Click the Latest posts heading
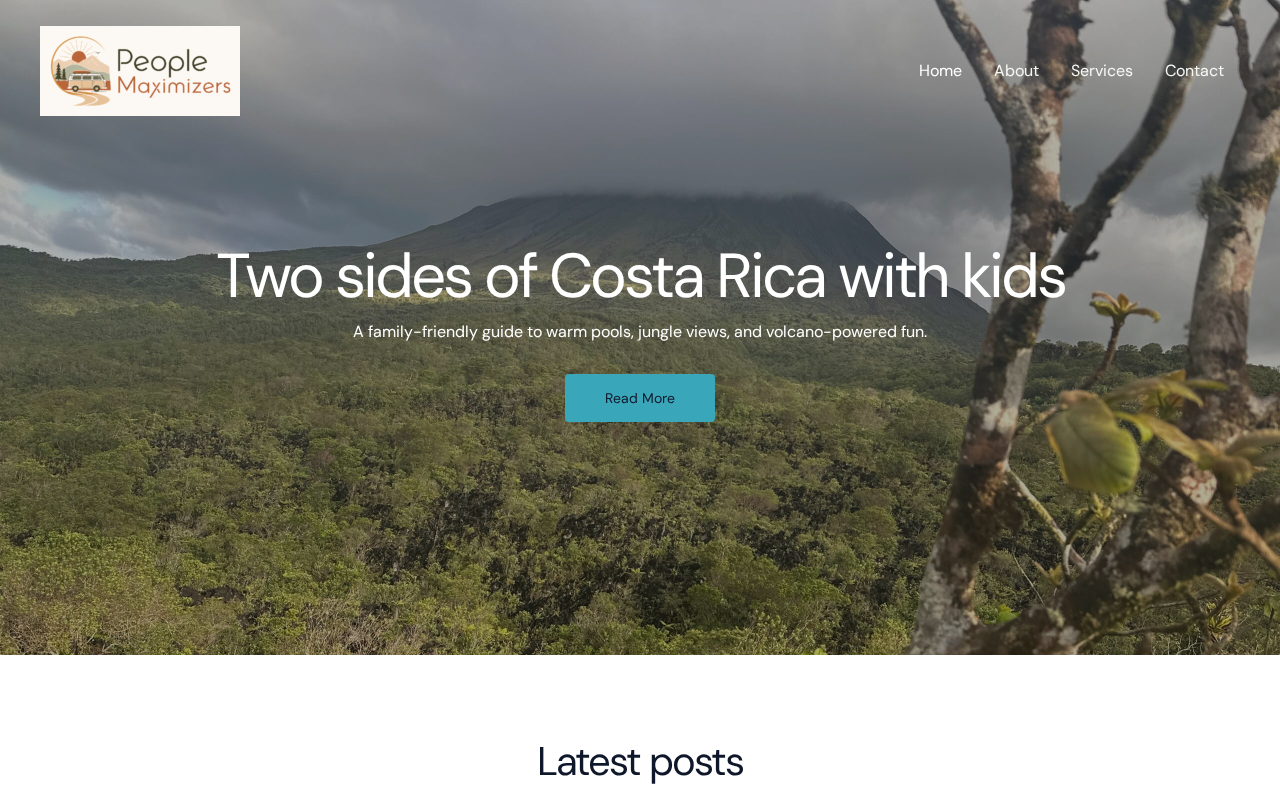The height and width of the screenshot is (800, 1280). click(640, 761)
